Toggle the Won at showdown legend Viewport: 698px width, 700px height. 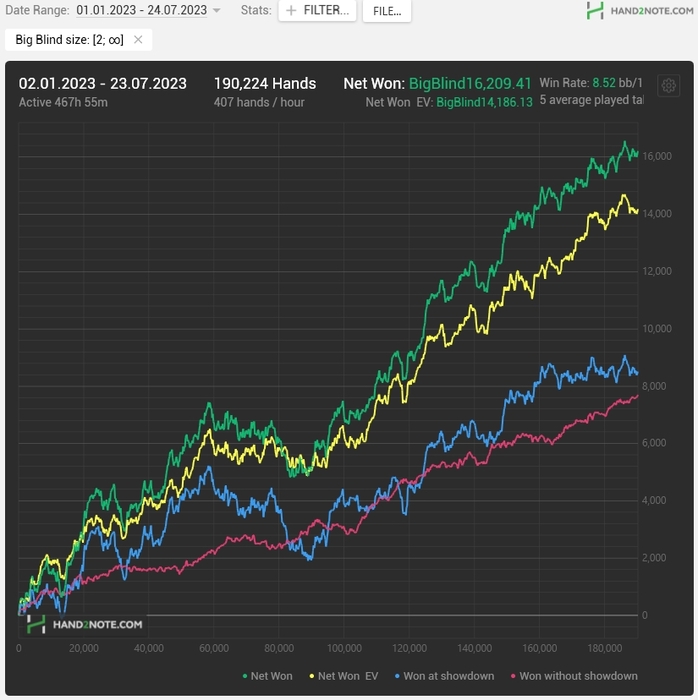(x=445, y=676)
